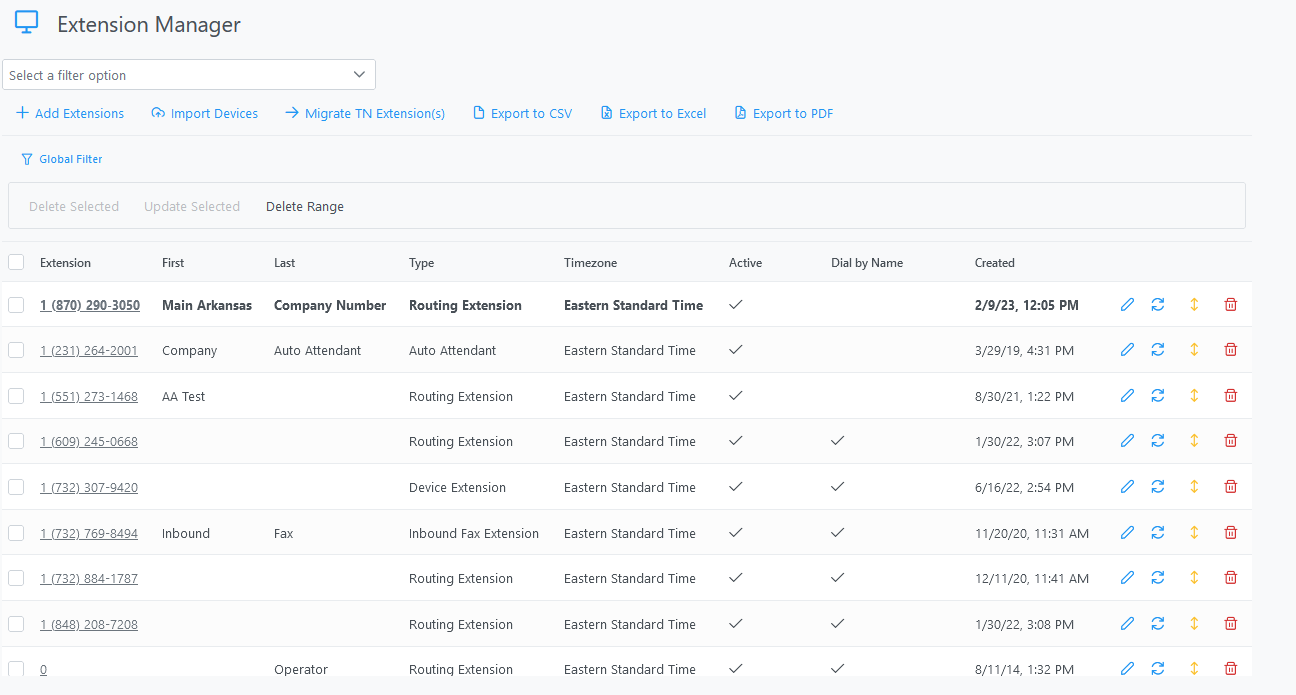
Task: Edit extension 1 (609) 245-0668
Action: (1128, 441)
